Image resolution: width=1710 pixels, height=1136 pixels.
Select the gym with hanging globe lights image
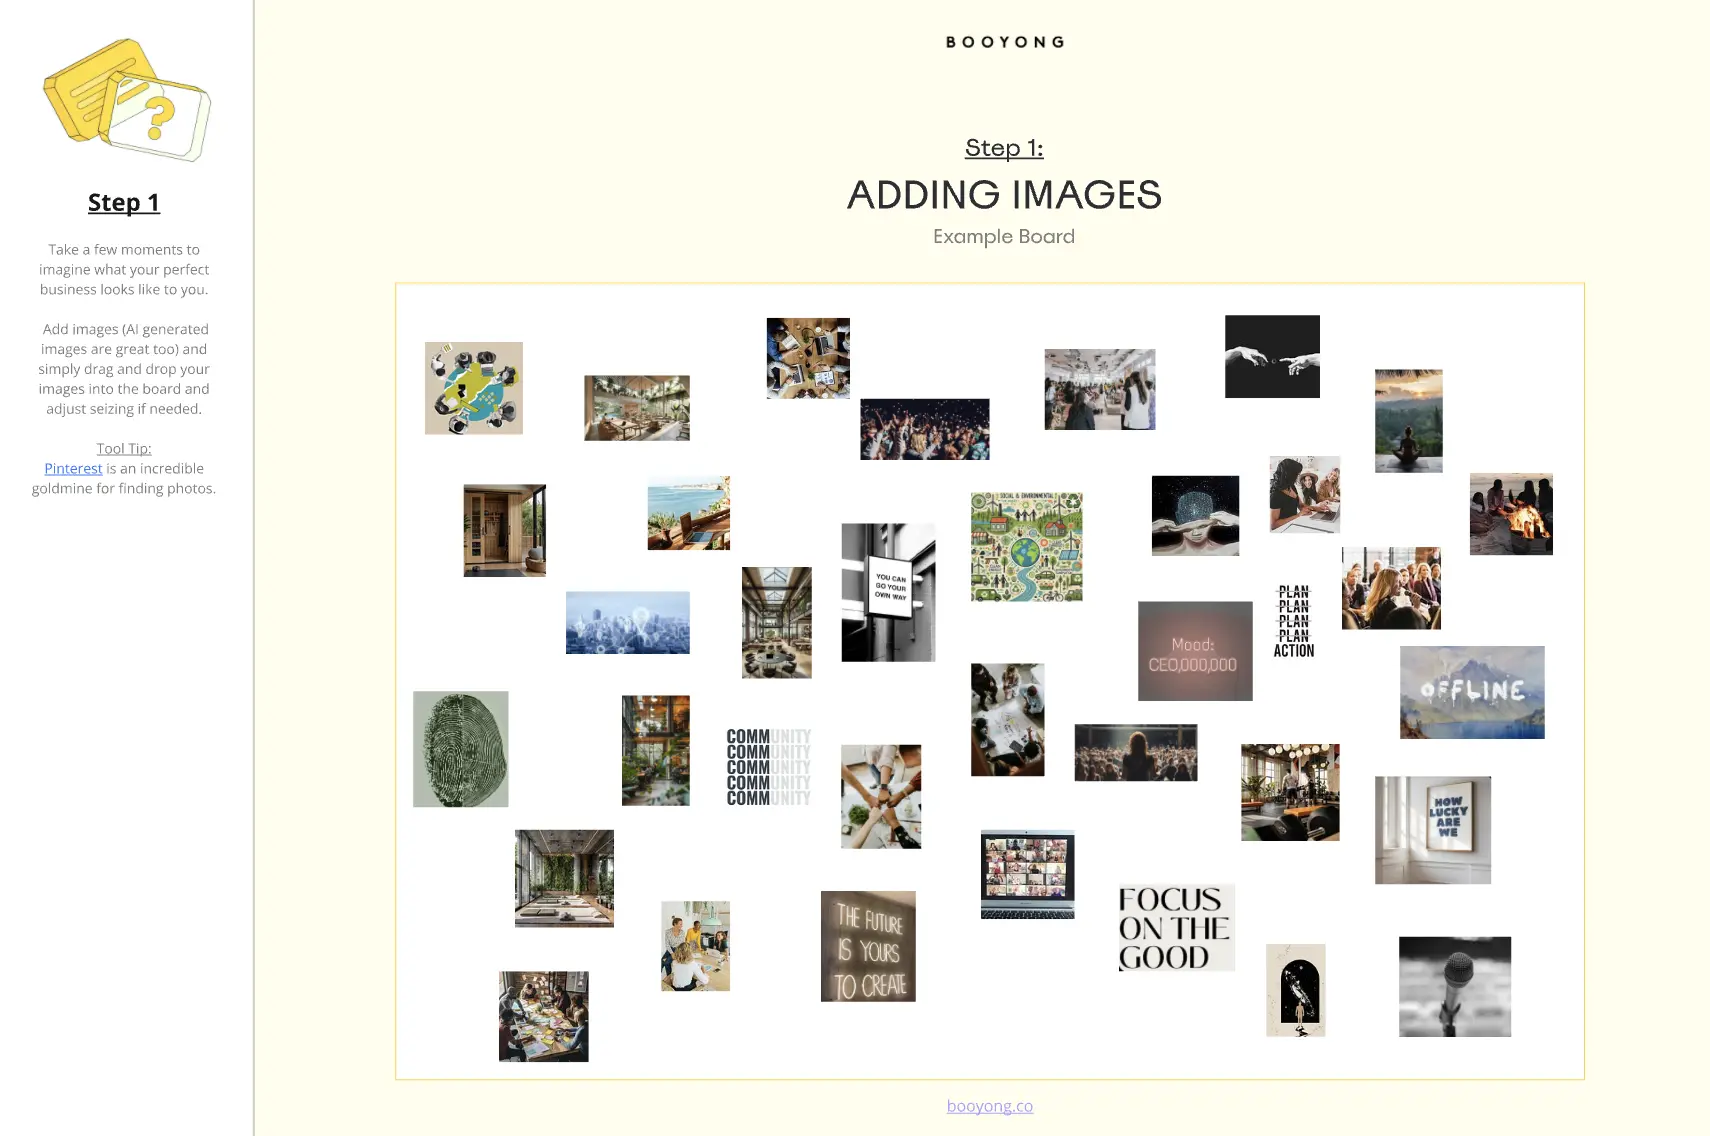1290,792
